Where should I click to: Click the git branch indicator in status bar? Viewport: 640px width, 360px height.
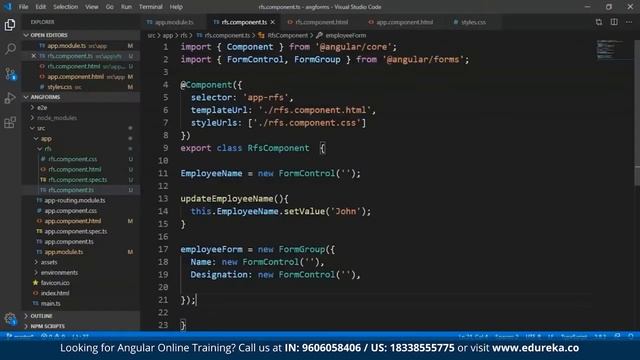(19, 336)
